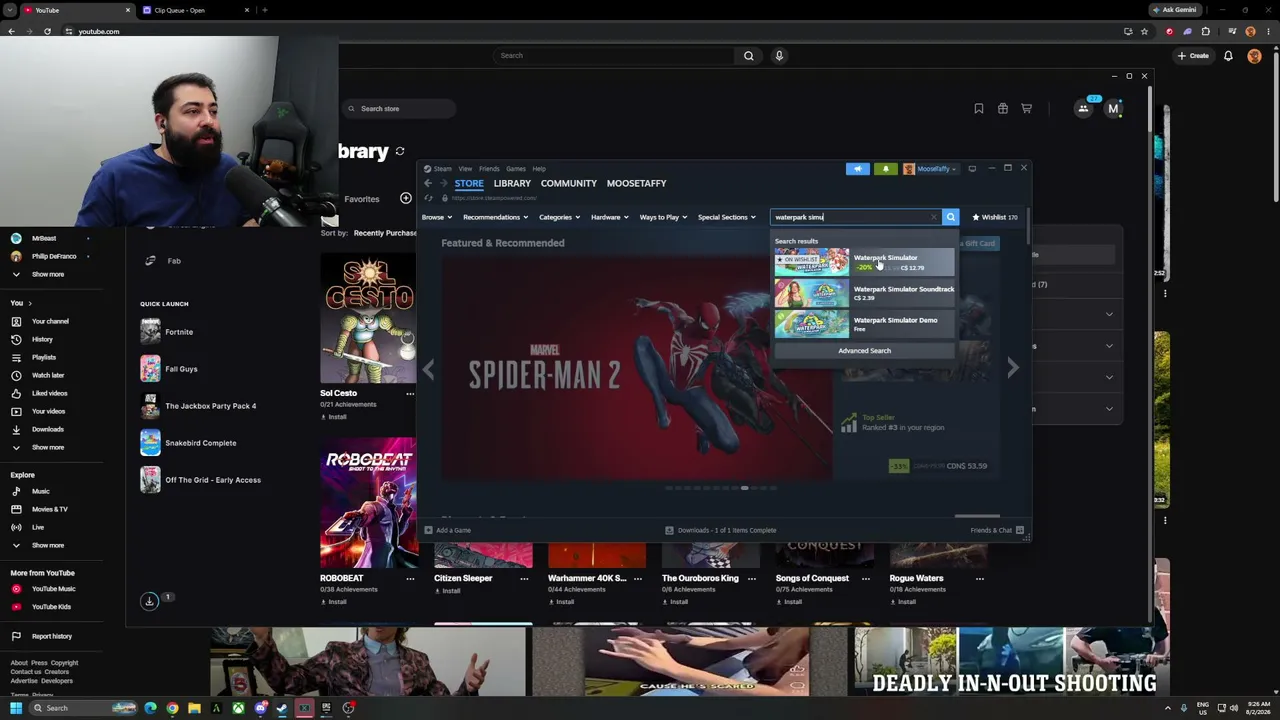
Task: Click YouTube search magnifier button
Action: pyautogui.click(x=748, y=55)
